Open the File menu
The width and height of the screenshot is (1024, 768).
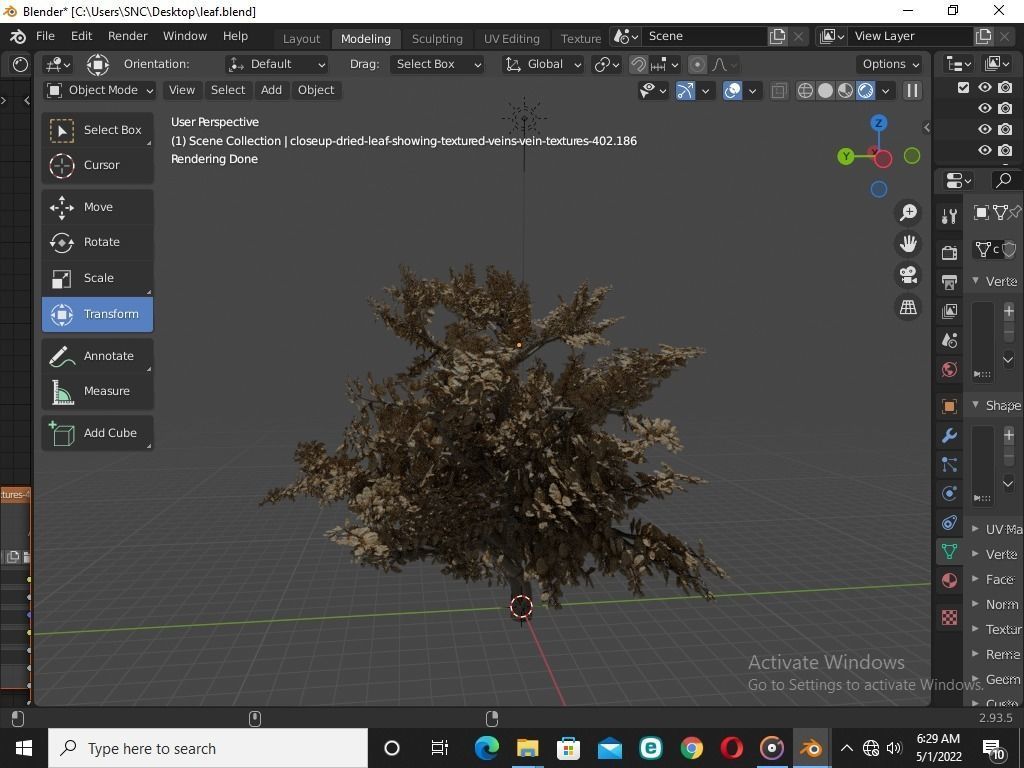pyautogui.click(x=45, y=36)
